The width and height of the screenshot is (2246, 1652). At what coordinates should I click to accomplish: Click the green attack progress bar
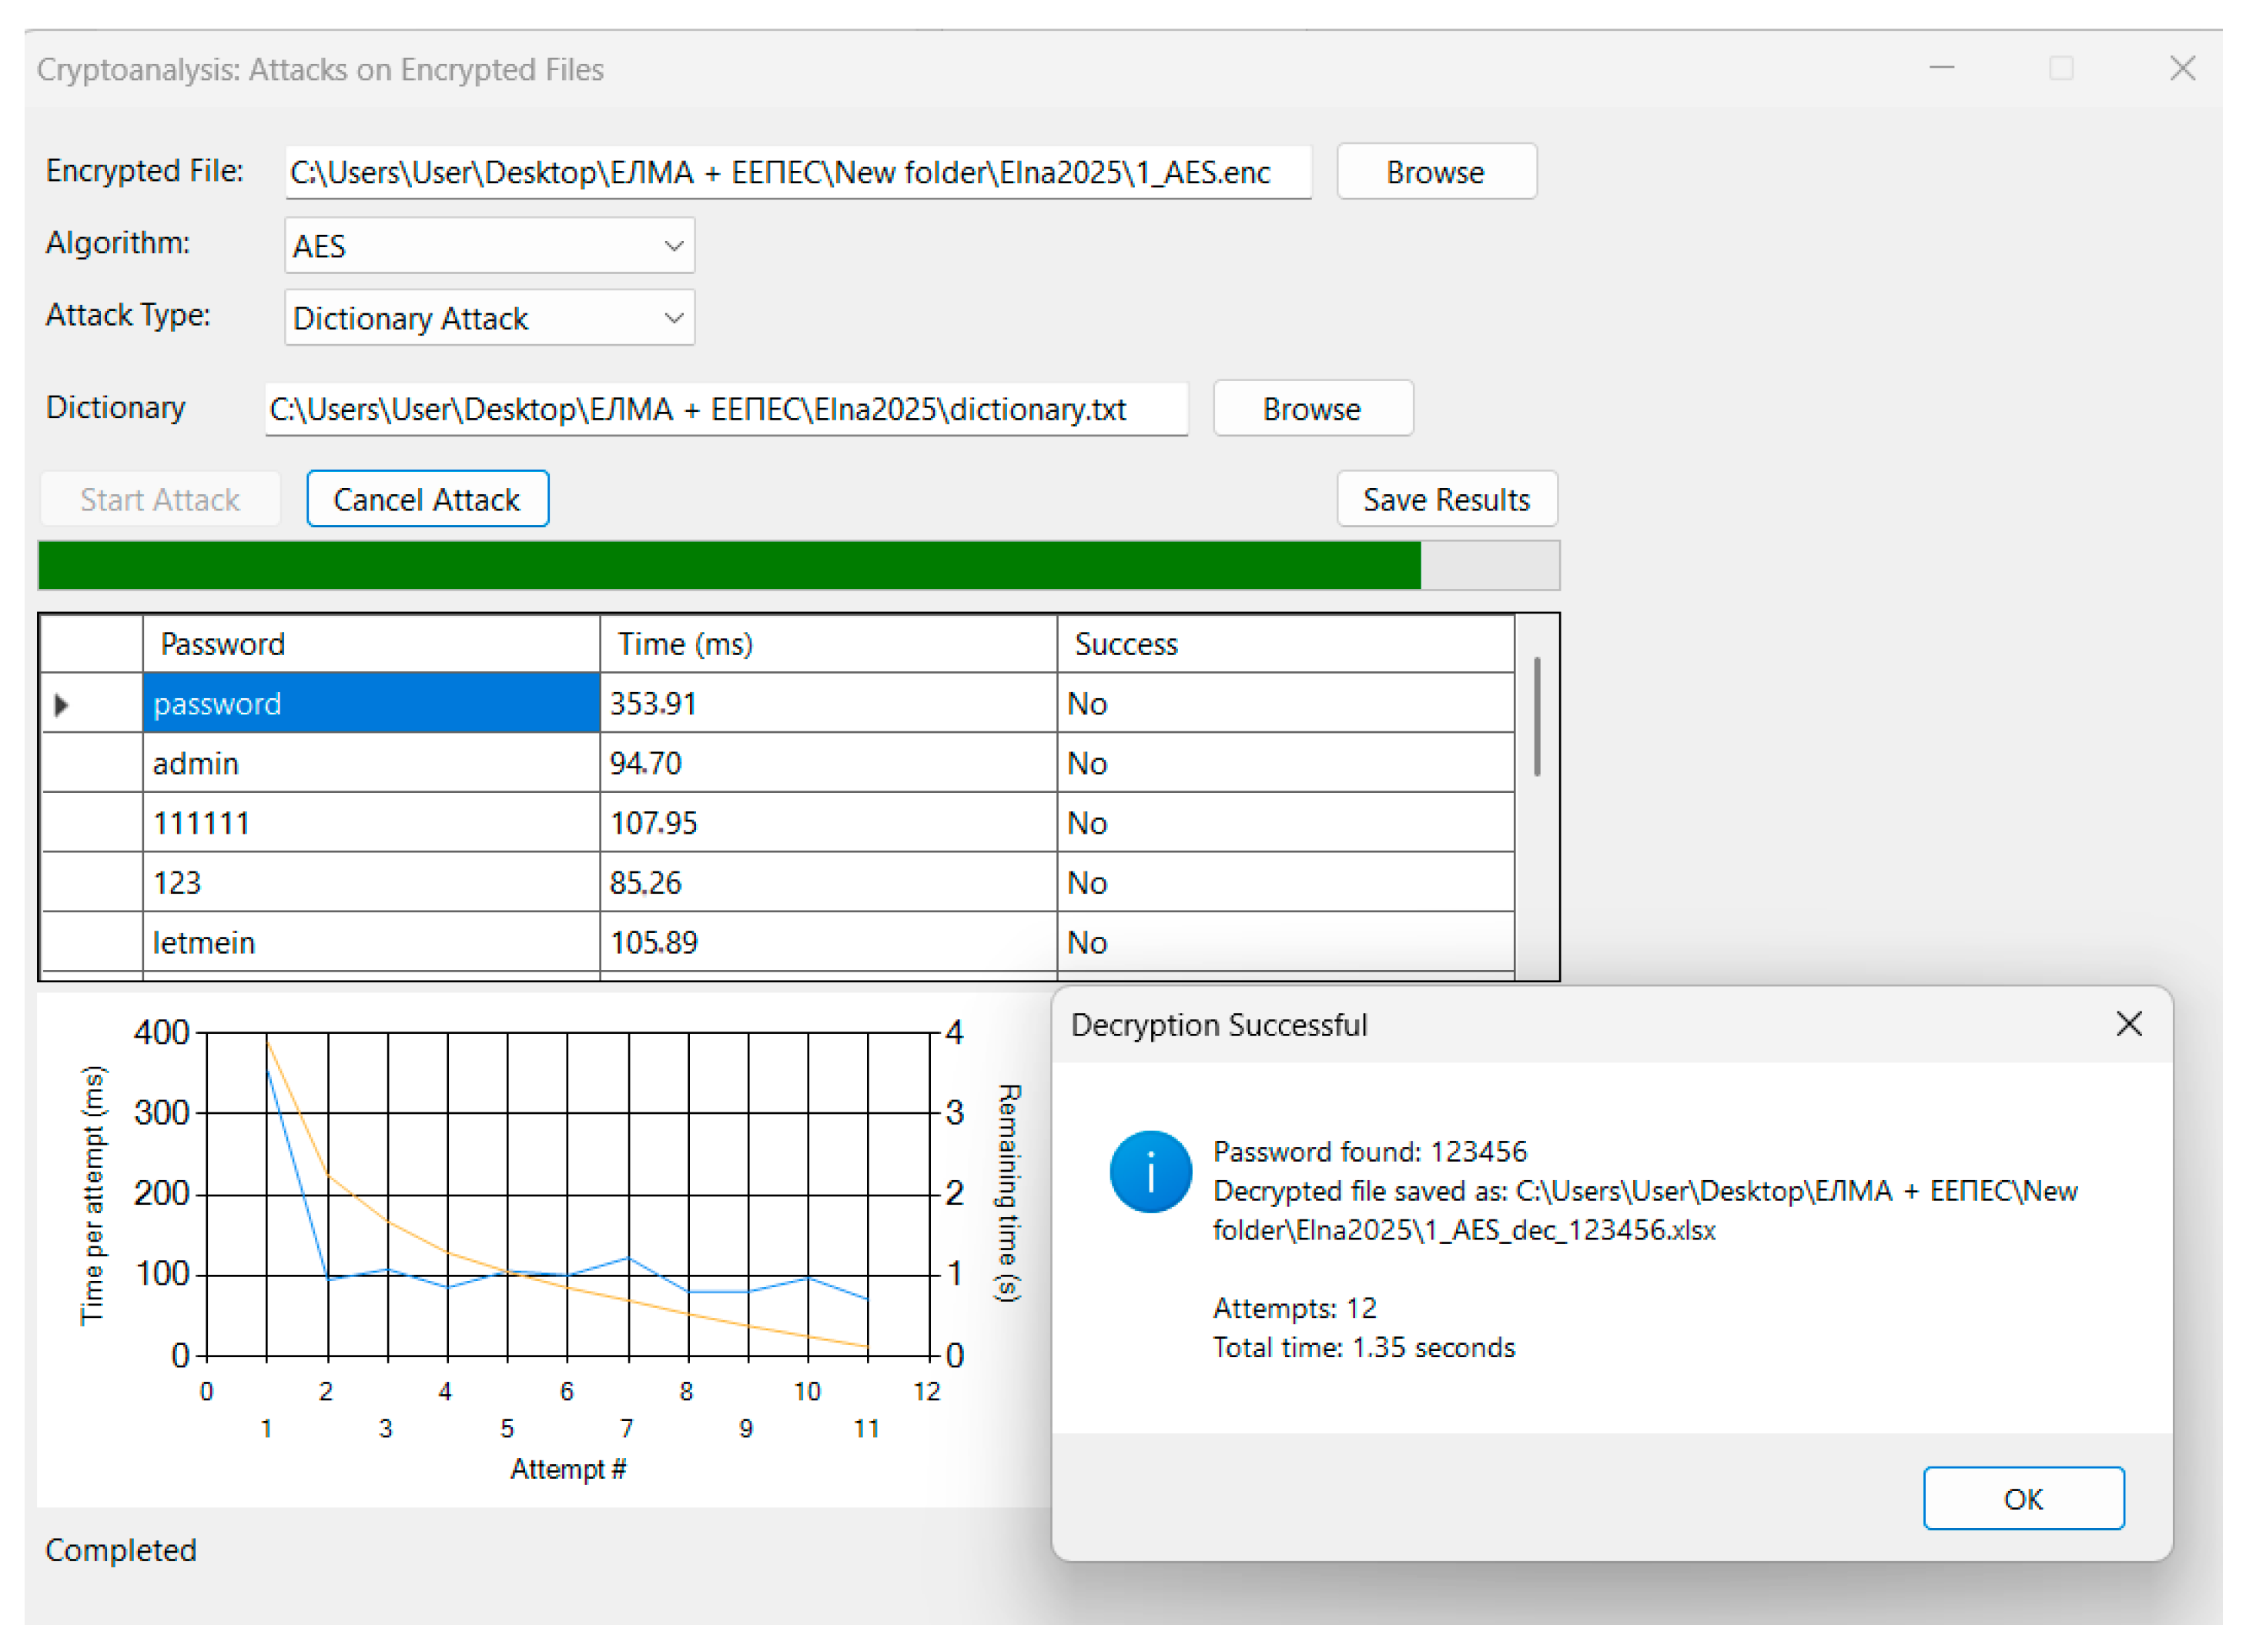pyautogui.click(x=728, y=566)
